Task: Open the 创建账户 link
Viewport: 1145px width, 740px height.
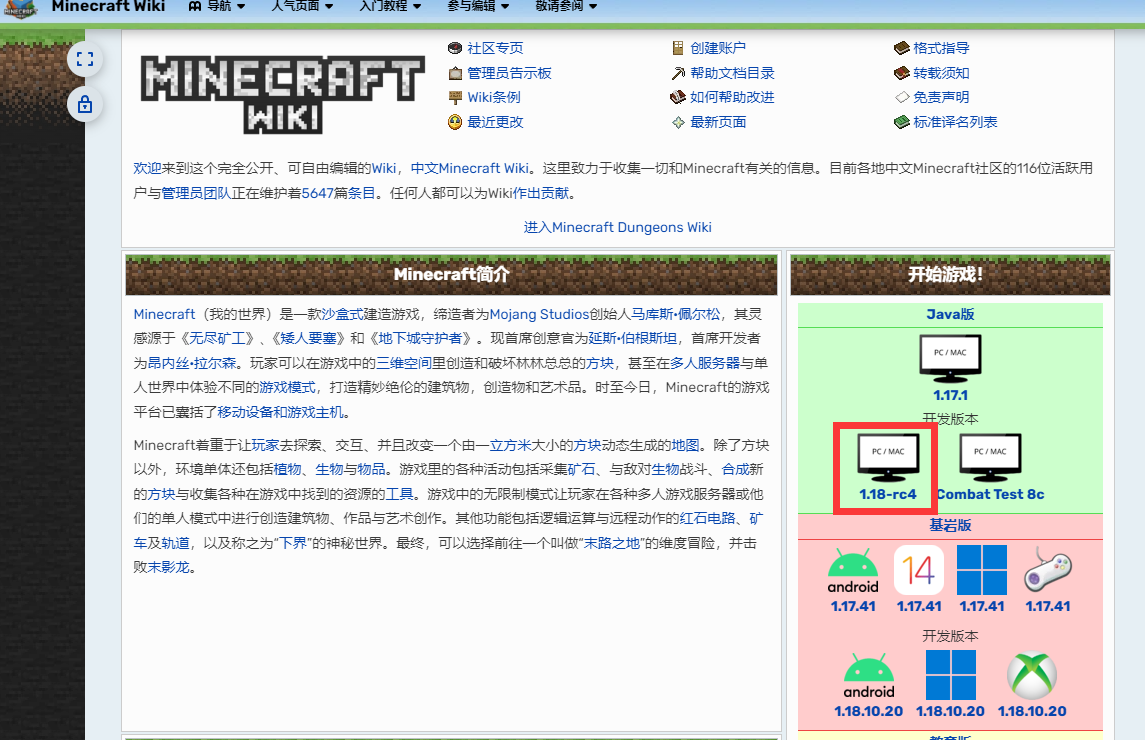Action: coord(718,48)
